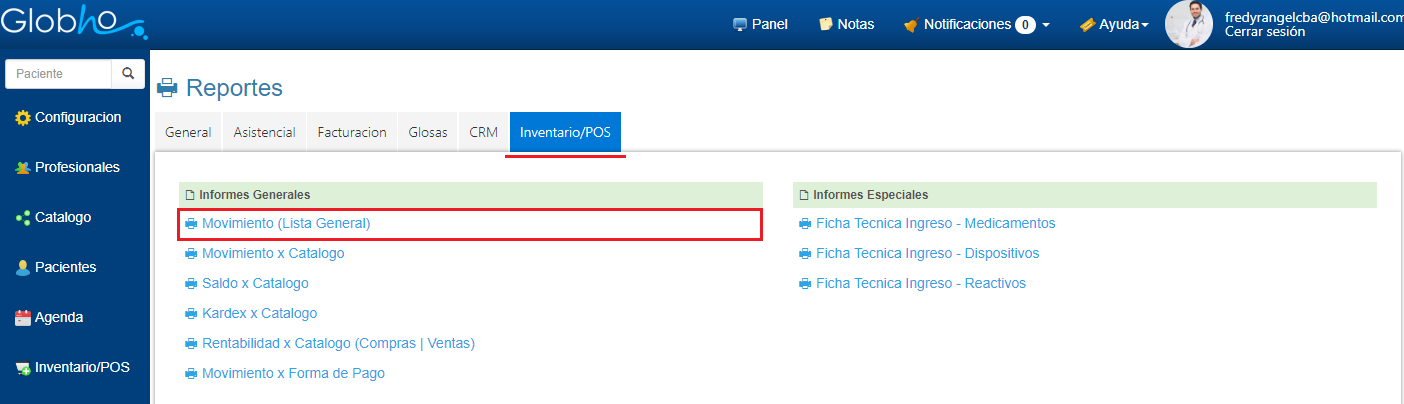Open Kardex x Catalogo report

pos(259,314)
